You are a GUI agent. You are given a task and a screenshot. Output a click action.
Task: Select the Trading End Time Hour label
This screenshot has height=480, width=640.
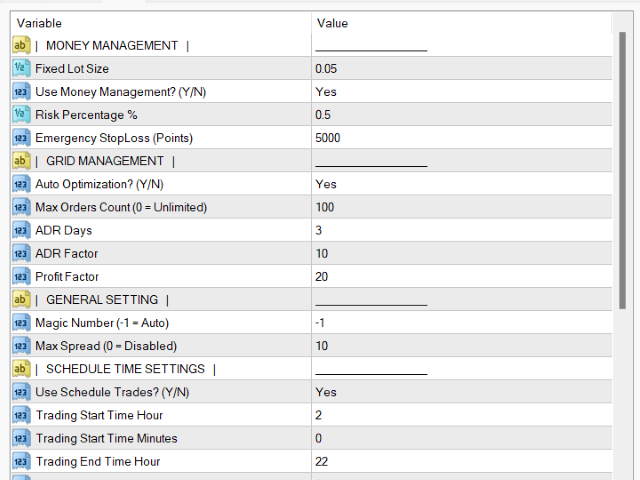pyautogui.click(x=98, y=461)
